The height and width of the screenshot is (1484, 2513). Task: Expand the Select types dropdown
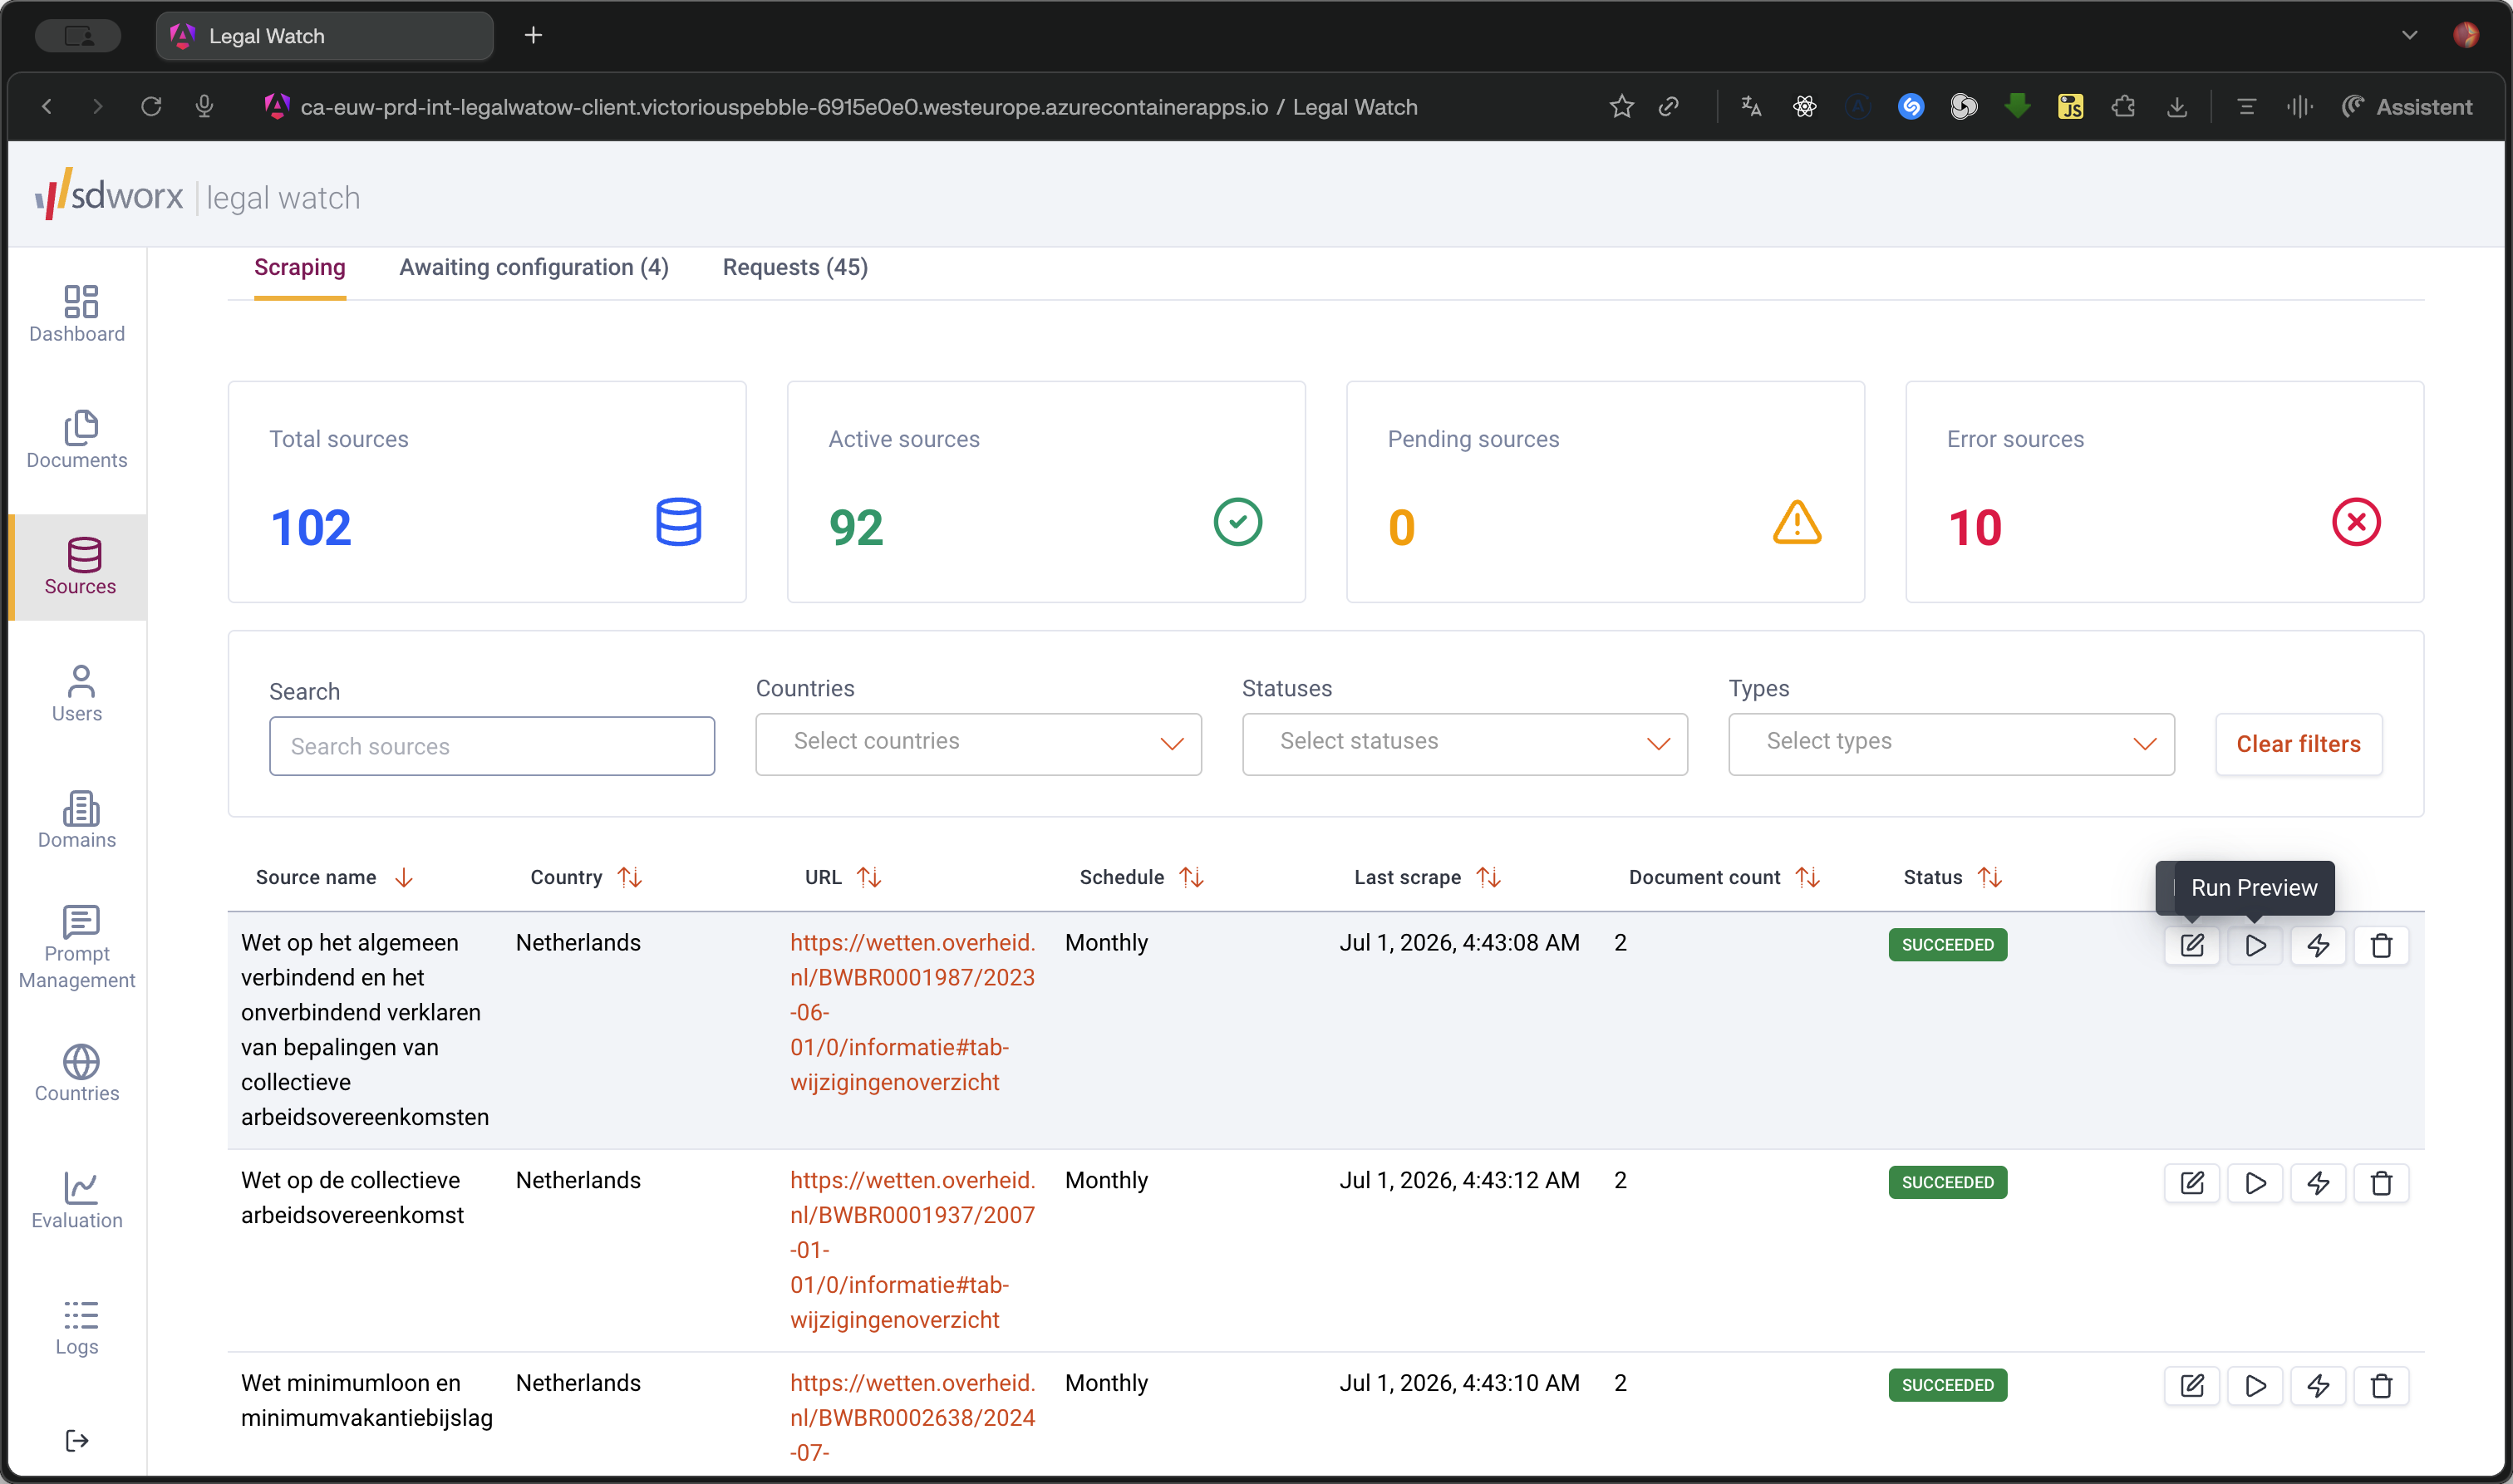coord(1951,743)
